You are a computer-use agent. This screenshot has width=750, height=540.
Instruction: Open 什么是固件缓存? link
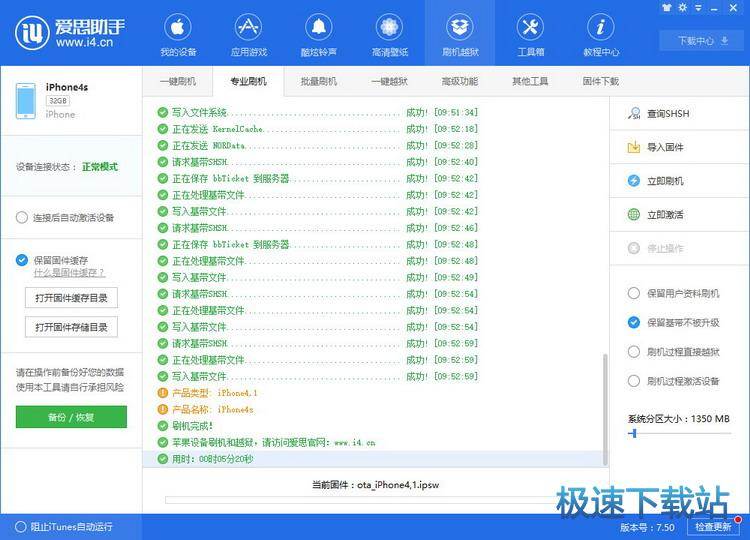(69, 273)
